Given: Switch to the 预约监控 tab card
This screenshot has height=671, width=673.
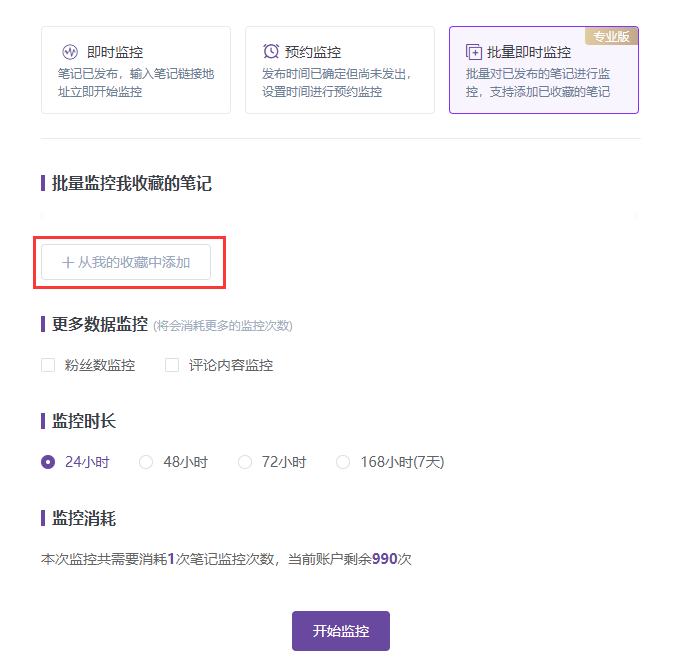Looking at the screenshot, I should (340, 70).
